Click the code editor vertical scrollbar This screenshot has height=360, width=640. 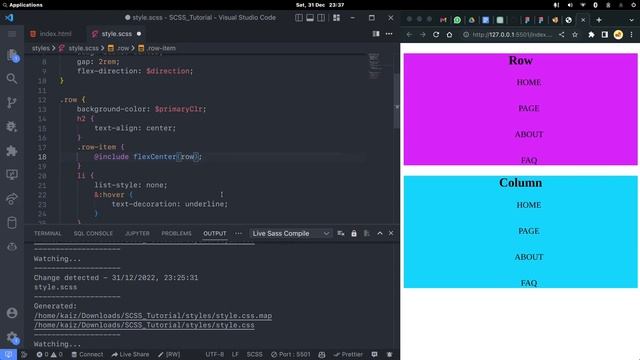tap(396, 101)
